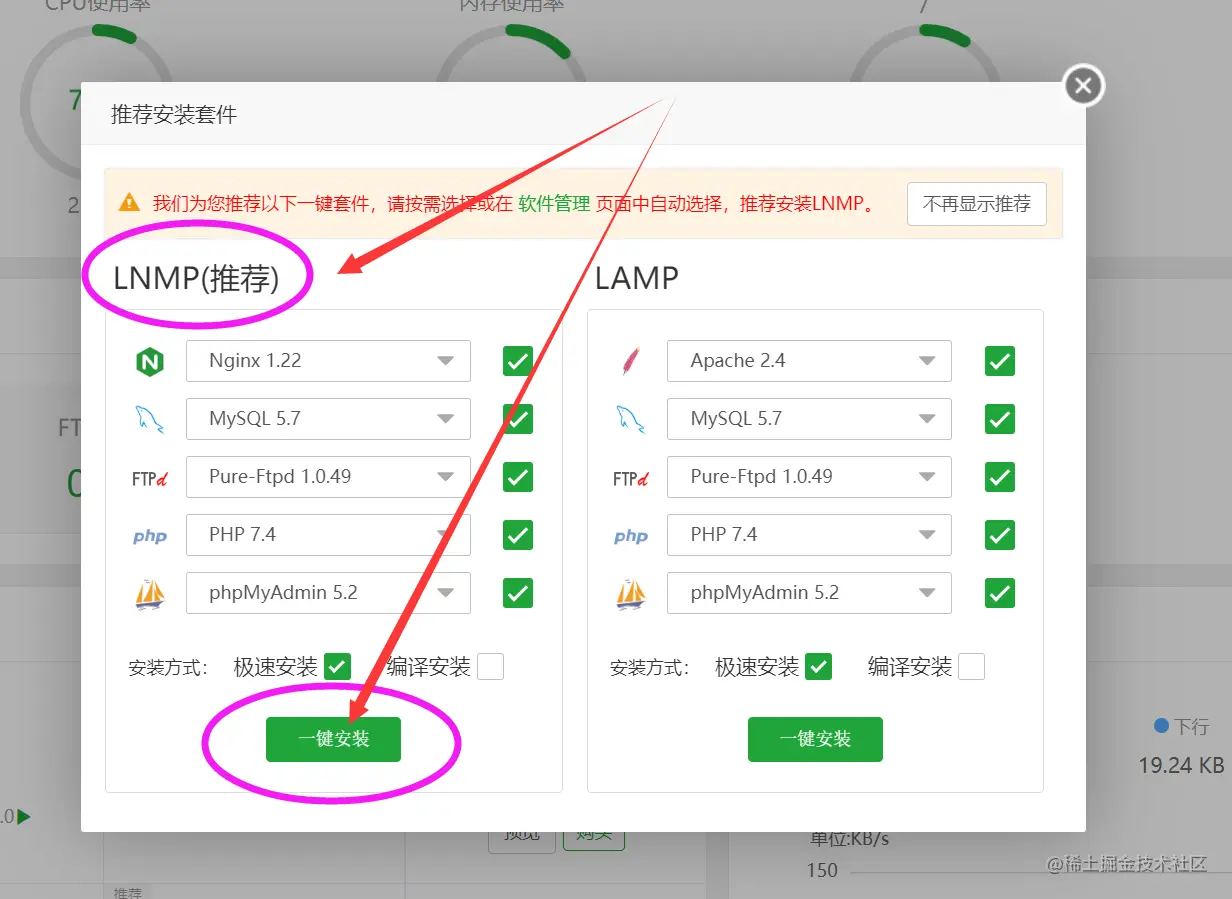Image resolution: width=1232 pixels, height=899 pixels.
Task: Uncheck PHP 7.4 in LNMP
Action: [518, 535]
